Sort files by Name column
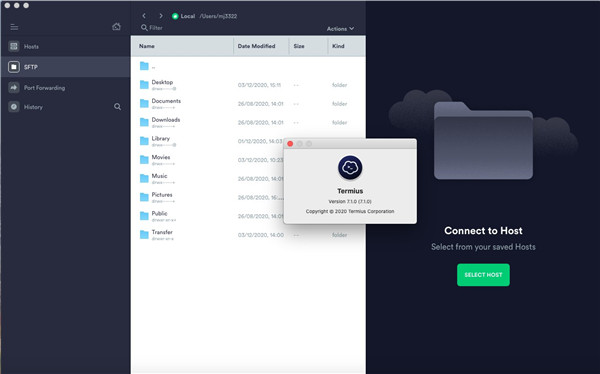Image resolution: width=600 pixels, height=374 pixels. (x=183, y=46)
